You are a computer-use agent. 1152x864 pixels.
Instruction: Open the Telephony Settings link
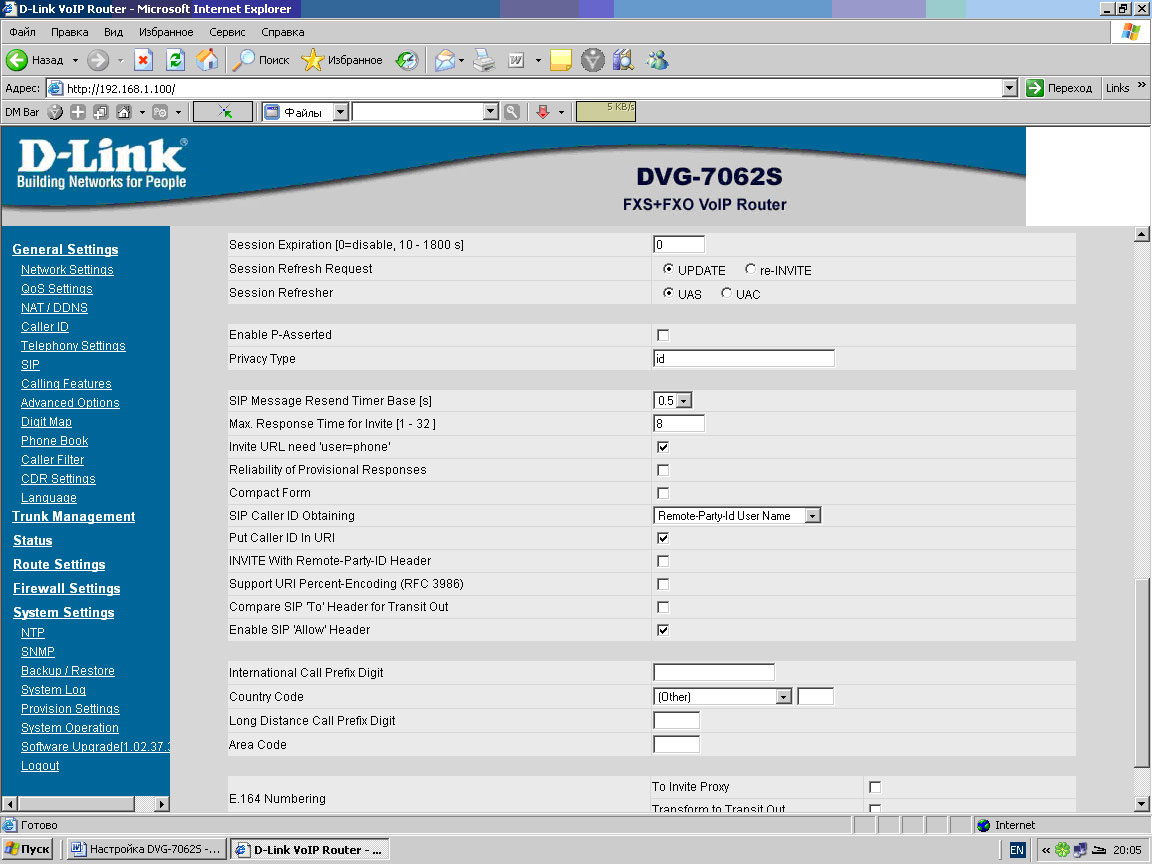[73, 346]
